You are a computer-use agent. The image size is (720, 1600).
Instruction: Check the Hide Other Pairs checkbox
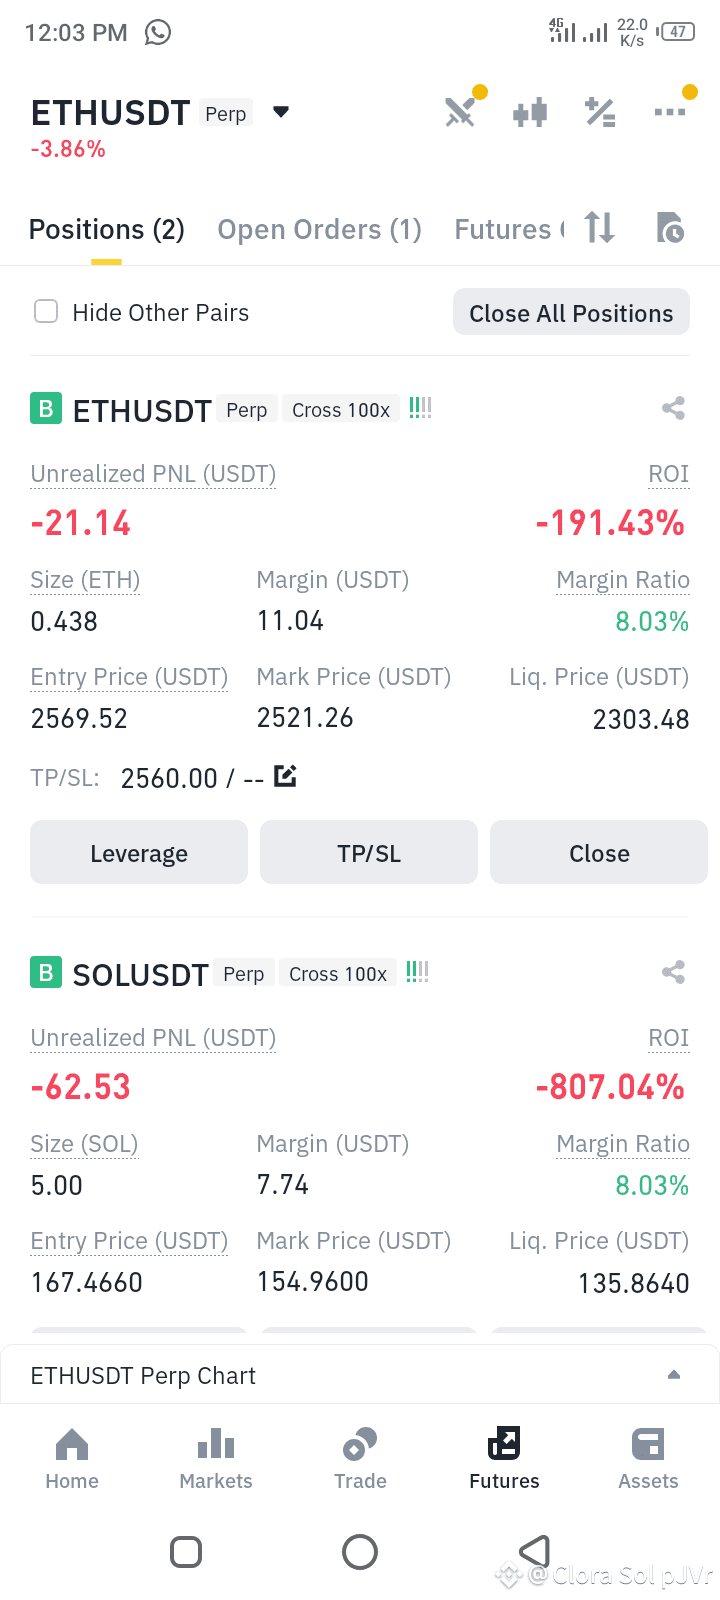46,312
